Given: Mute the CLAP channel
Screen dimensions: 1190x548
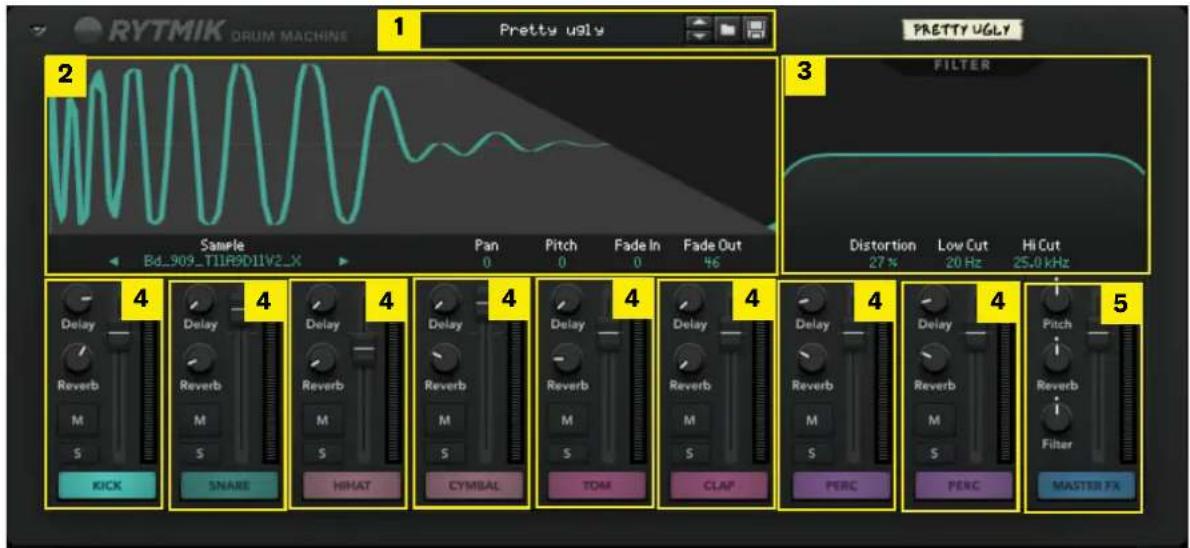Looking at the screenshot, I should click(x=689, y=420).
